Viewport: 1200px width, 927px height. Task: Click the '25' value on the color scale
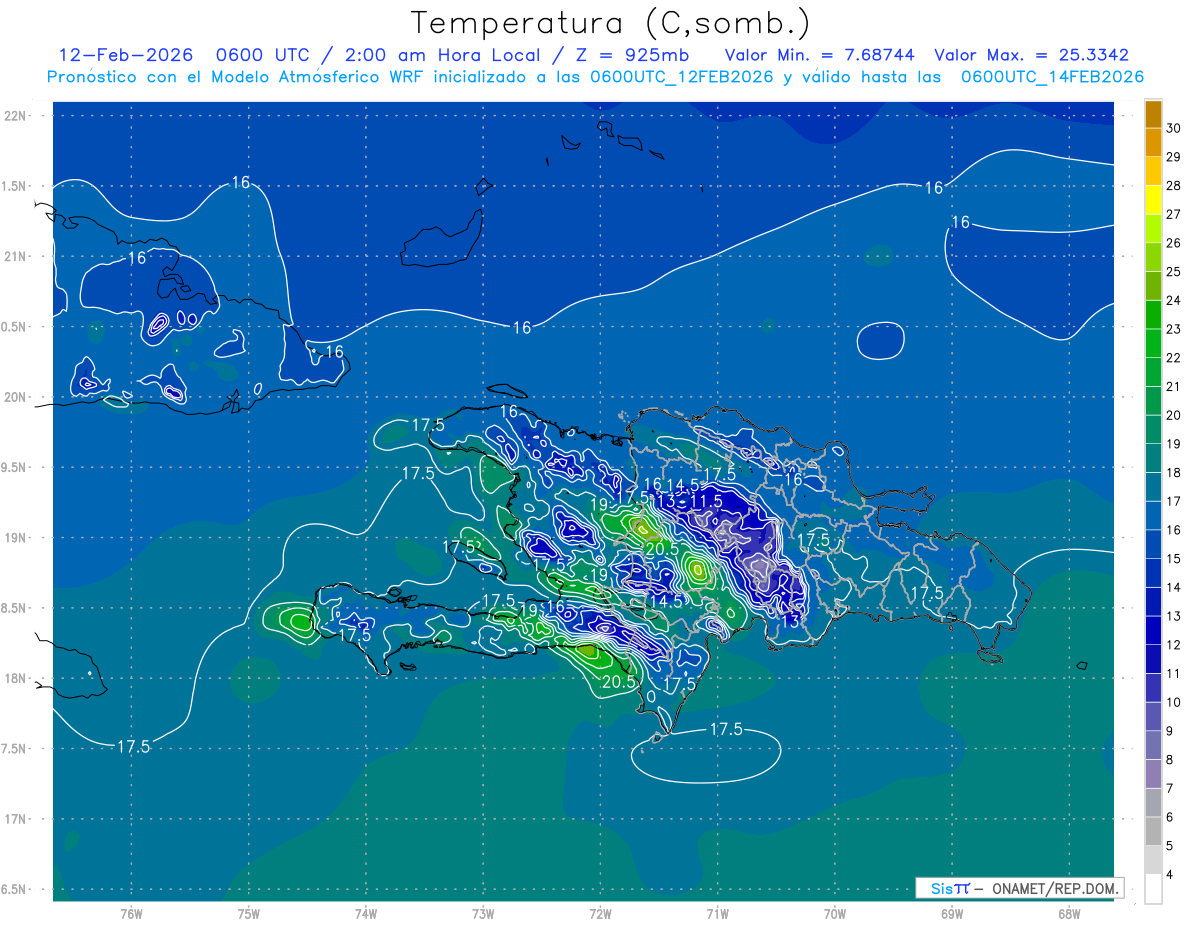1174,272
